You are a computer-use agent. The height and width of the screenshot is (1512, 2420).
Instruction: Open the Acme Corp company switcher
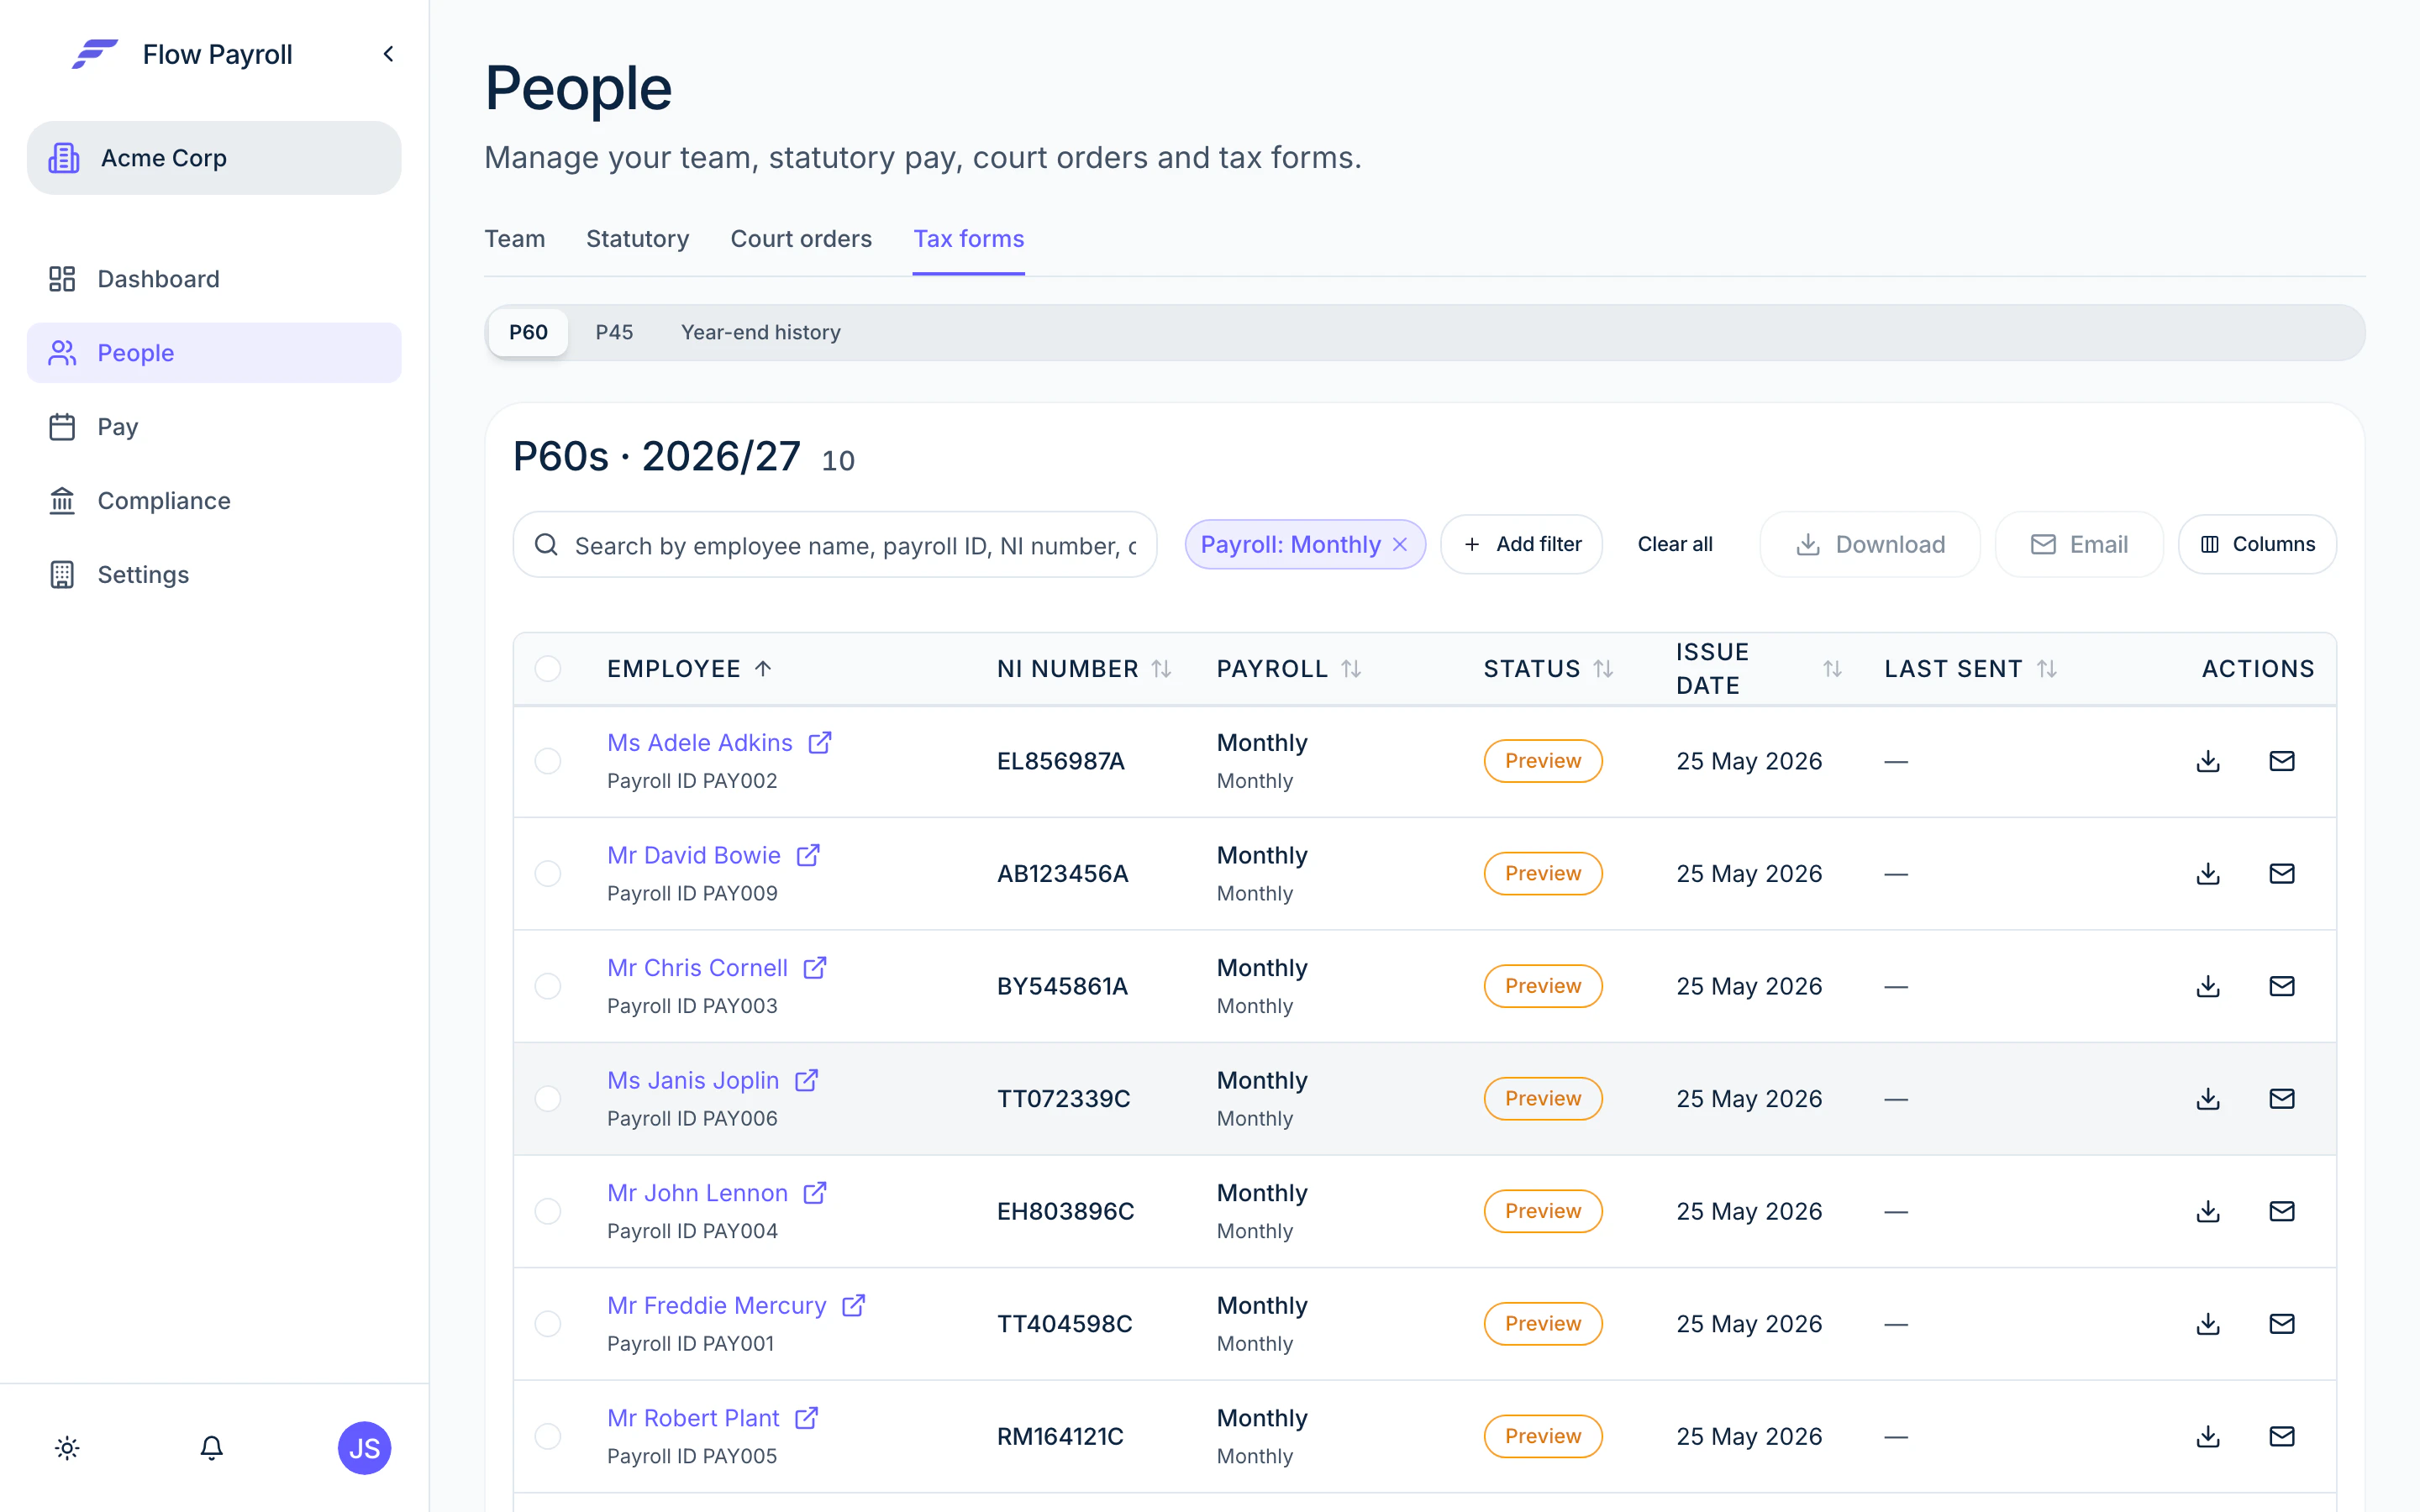point(214,158)
